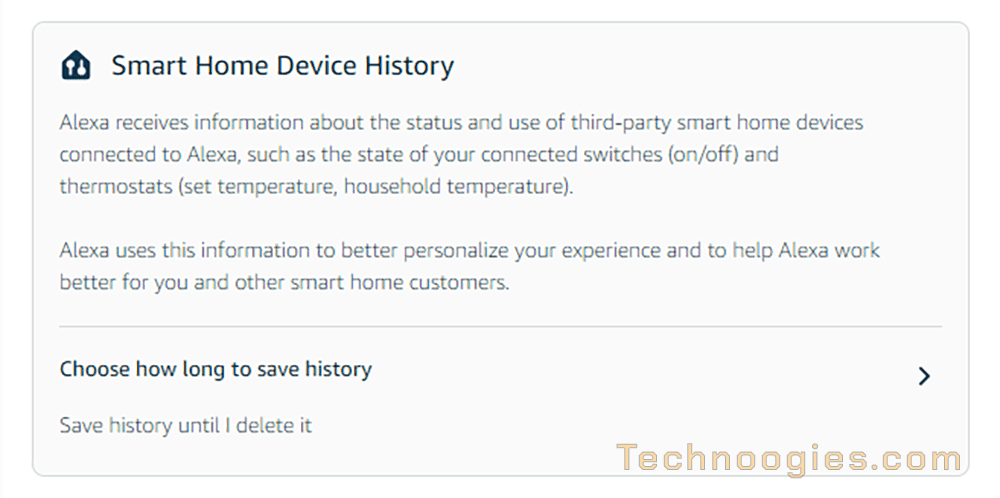The height and width of the screenshot is (498, 1000).
Task: Click the paragraph starting Alexa uses this information
Action: point(470,266)
